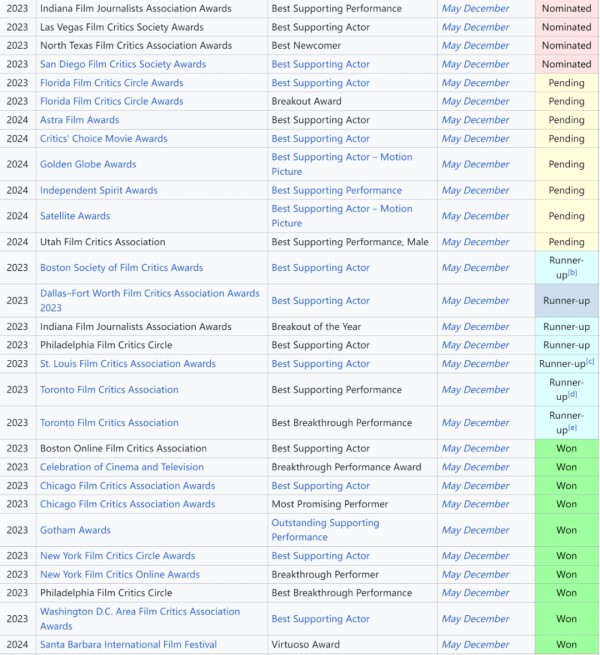Open New York Film Critics Circle Awards link
This screenshot has height=655, width=600.
[117, 556]
